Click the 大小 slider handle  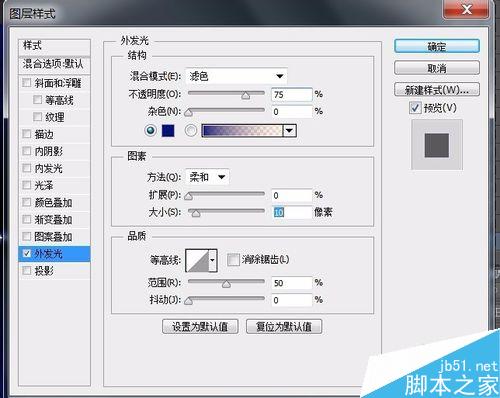tap(196, 213)
